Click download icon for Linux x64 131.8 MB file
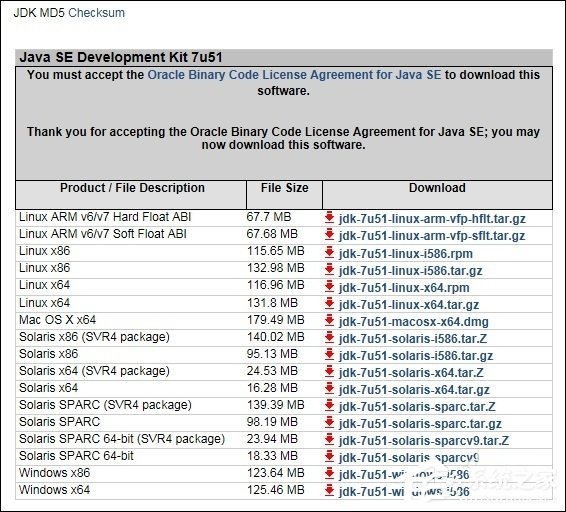The width and height of the screenshot is (566, 512). pyautogui.click(x=329, y=303)
